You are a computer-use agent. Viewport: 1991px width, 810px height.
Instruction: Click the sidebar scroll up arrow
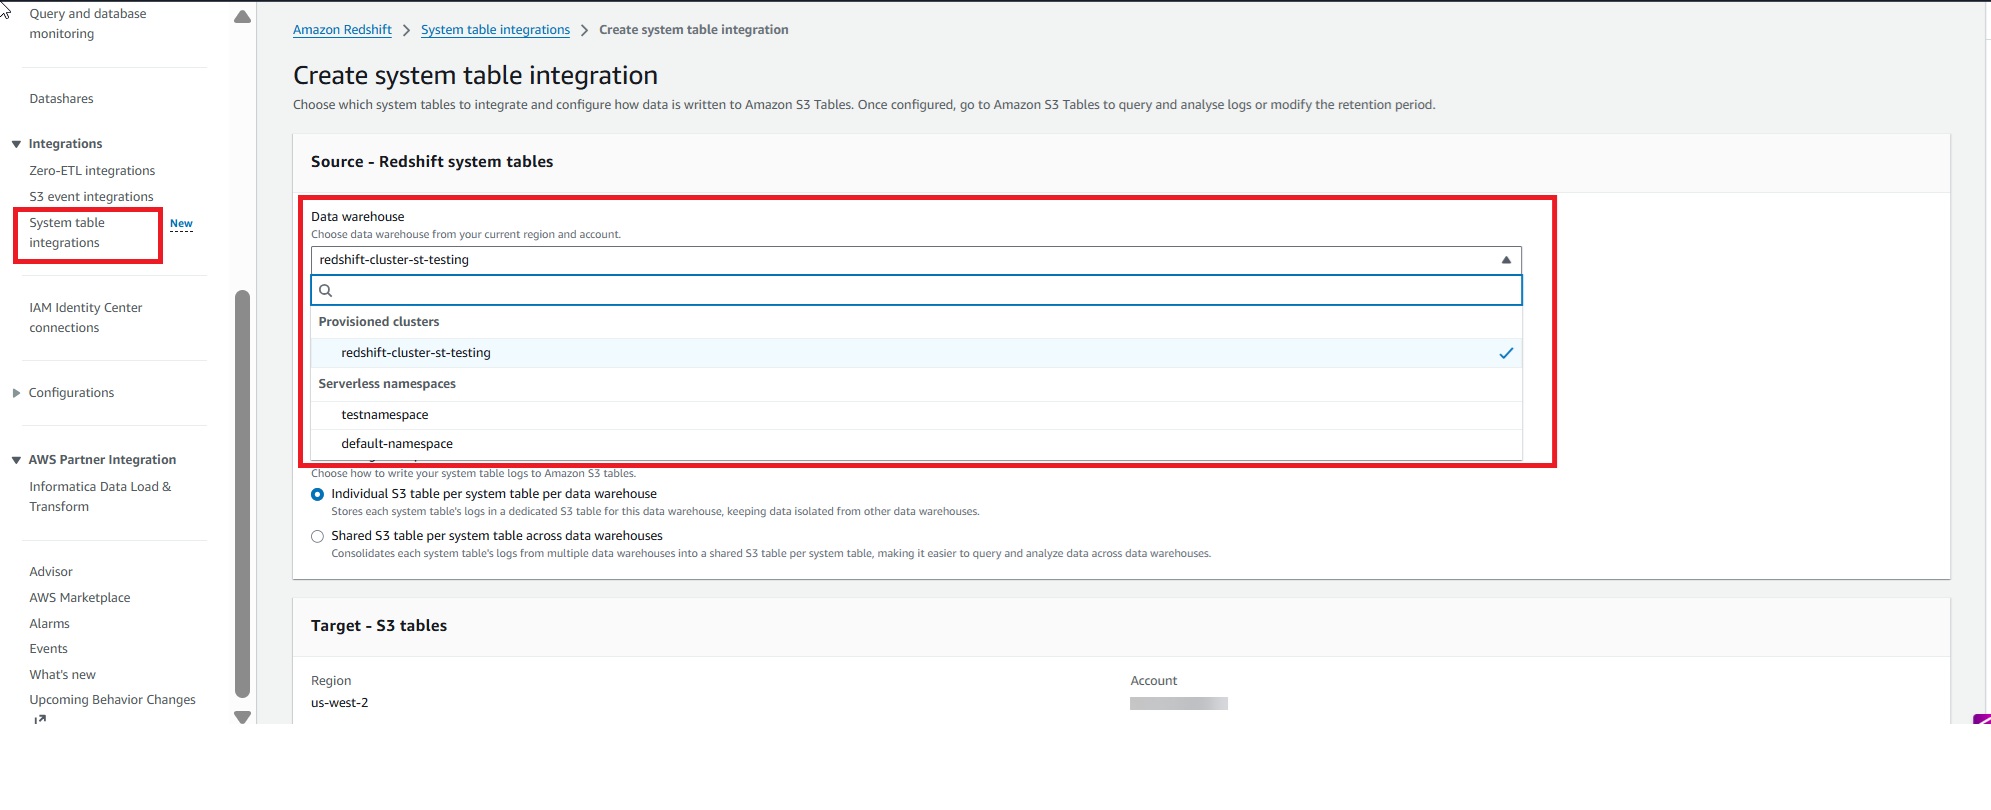point(242,17)
